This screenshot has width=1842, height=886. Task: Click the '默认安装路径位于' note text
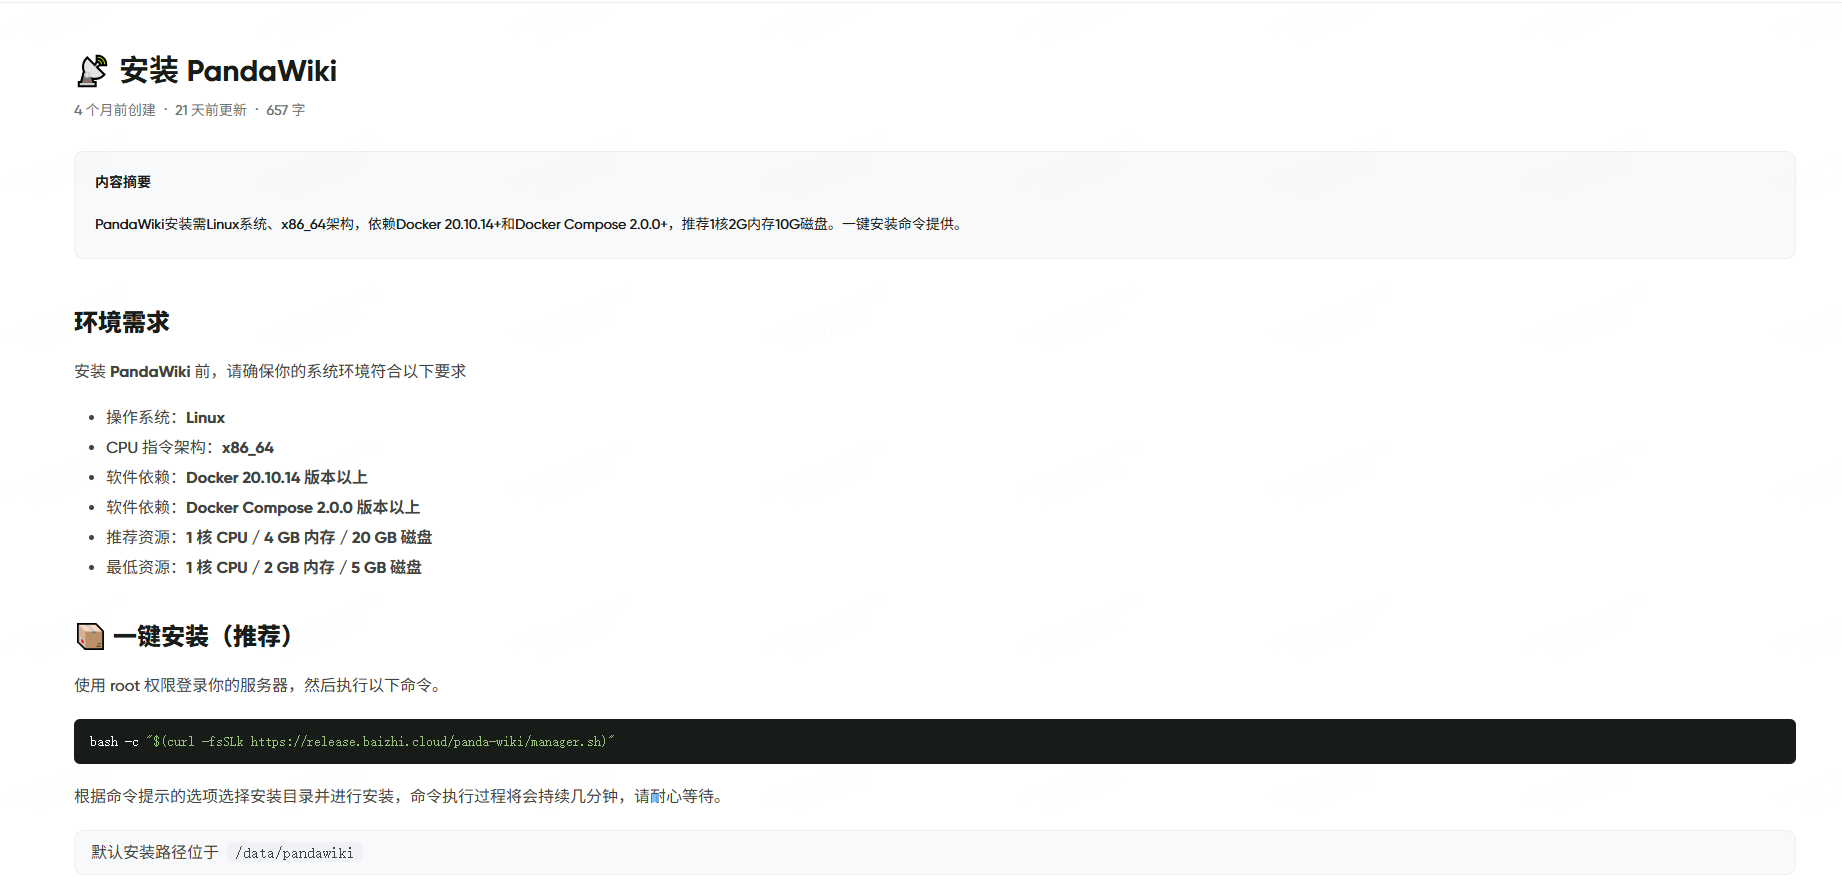point(155,852)
